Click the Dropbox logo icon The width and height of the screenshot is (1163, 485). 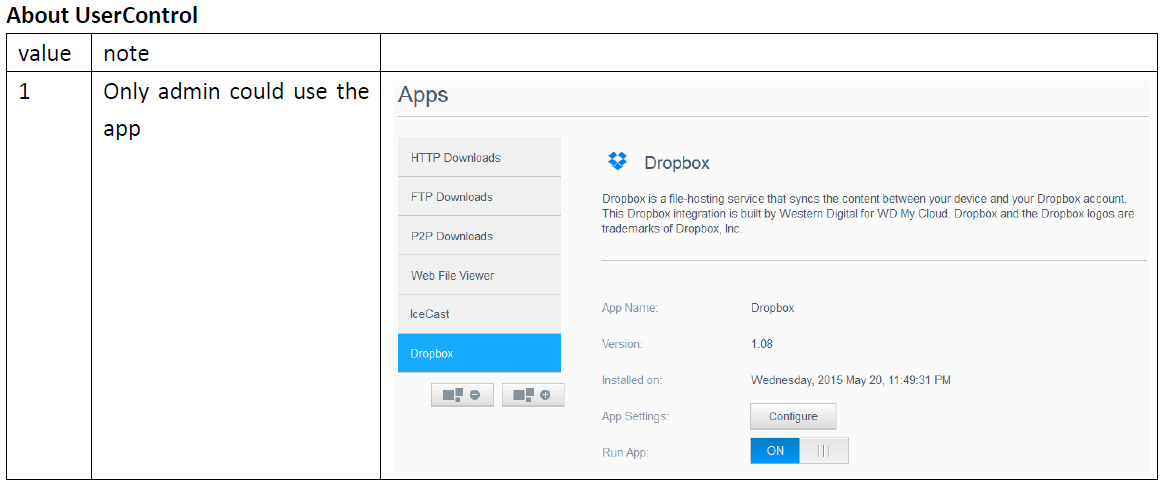tap(617, 161)
